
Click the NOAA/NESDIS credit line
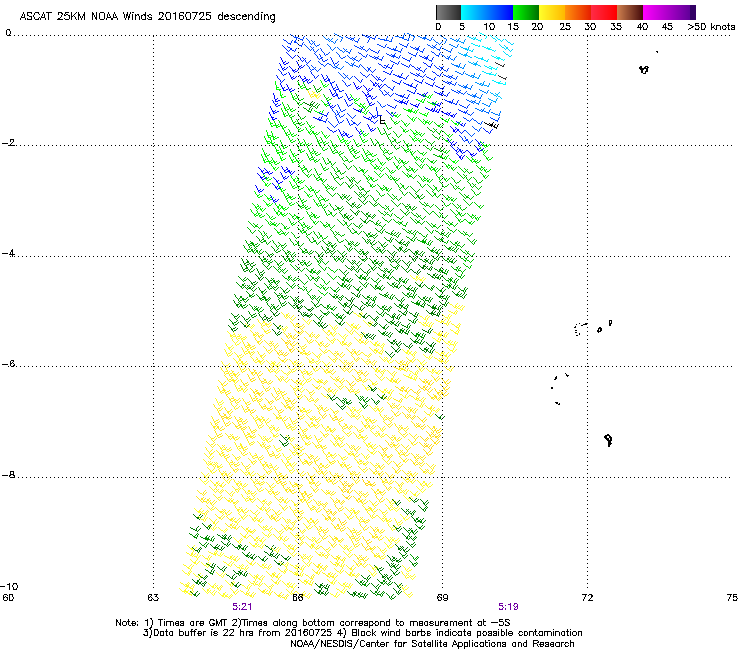[x=432, y=644]
